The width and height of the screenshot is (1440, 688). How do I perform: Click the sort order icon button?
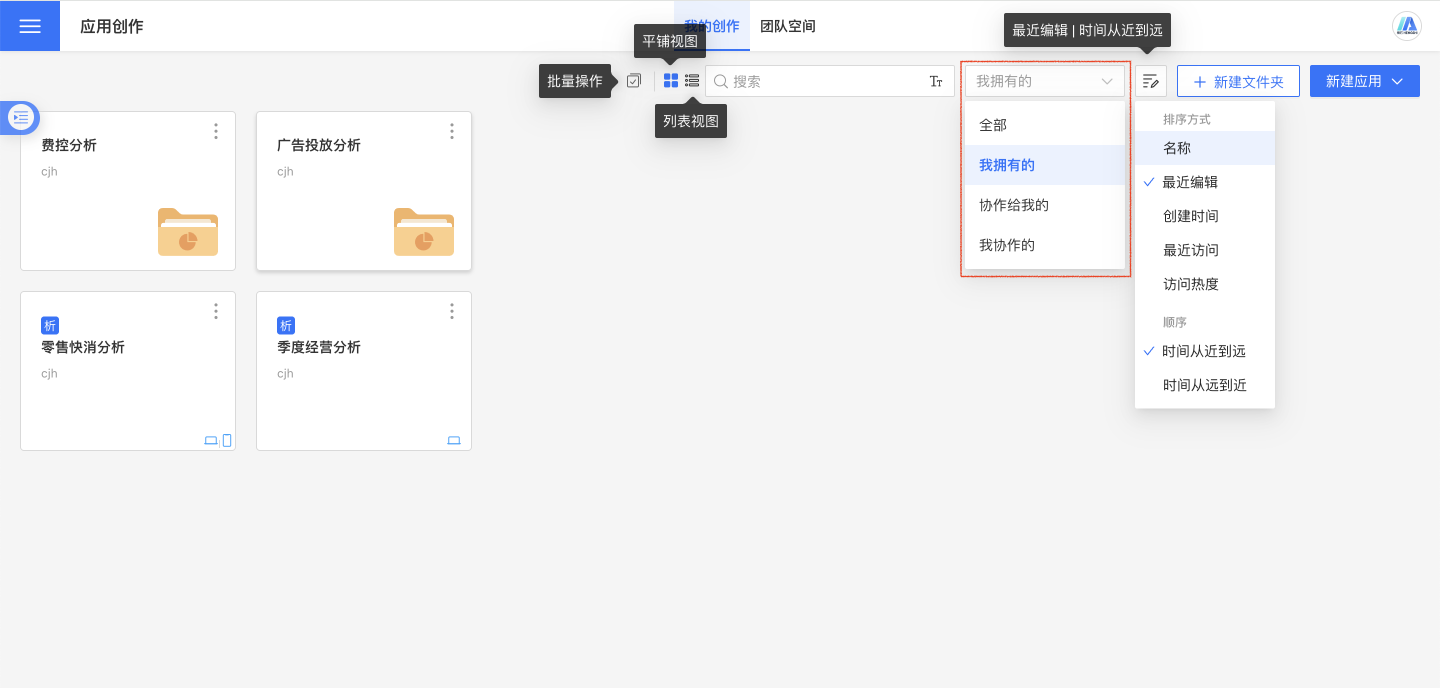click(1151, 81)
